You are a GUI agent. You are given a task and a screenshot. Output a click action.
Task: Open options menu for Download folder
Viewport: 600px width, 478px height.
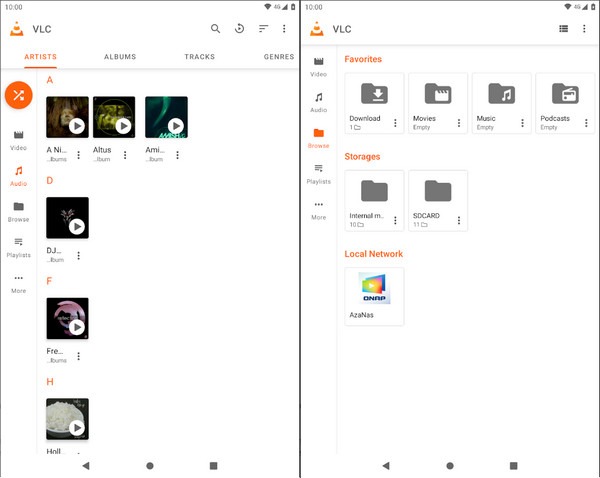[x=395, y=123]
